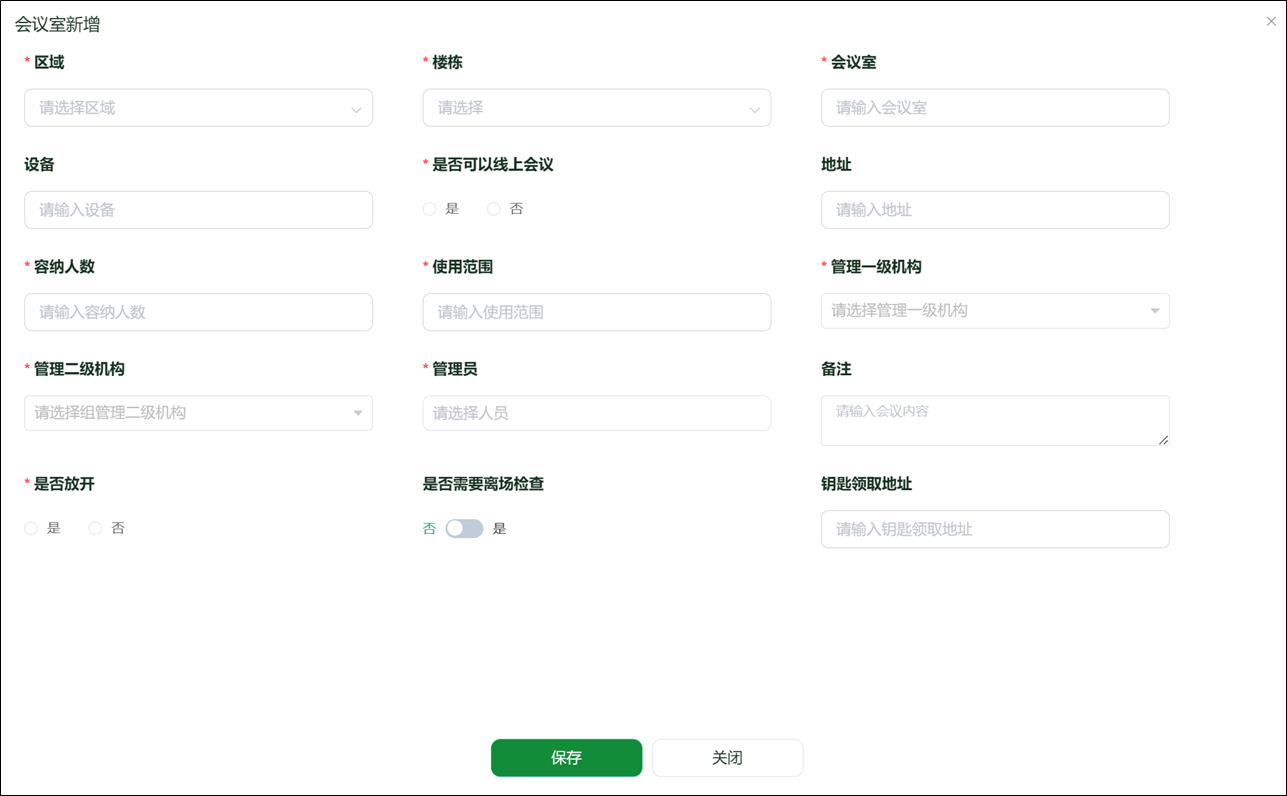Select the 是 option under 是否放开
The width and height of the screenshot is (1287, 796).
tap(31, 527)
